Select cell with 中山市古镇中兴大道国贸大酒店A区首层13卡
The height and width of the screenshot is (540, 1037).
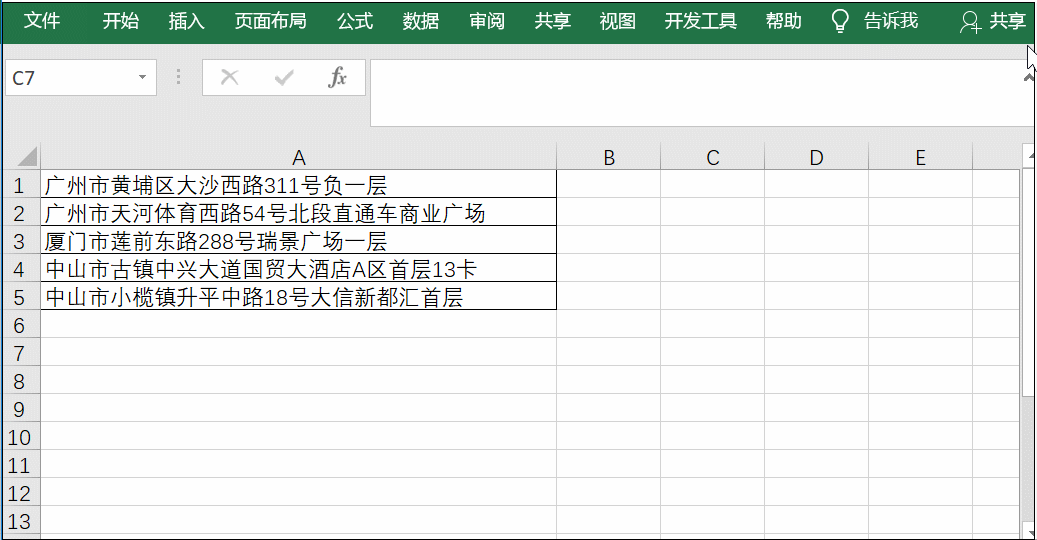(x=298, y=269)
